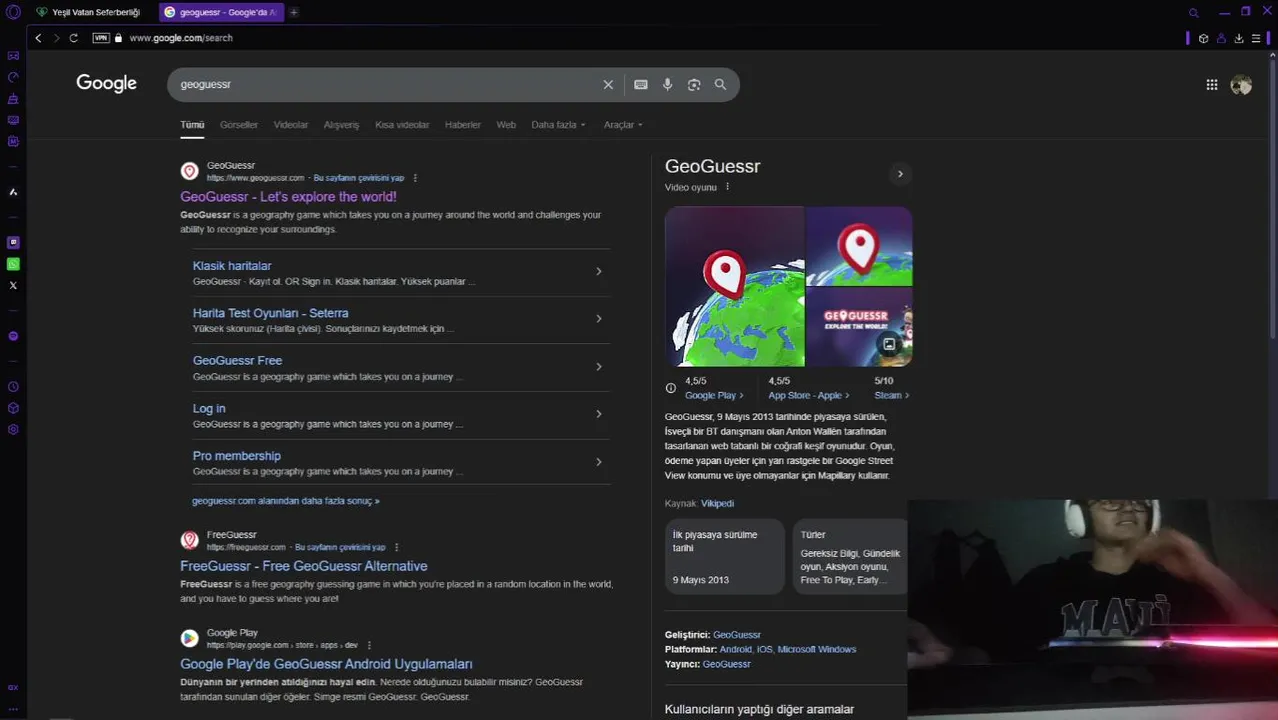
Task: Open new tab with plus button
Action: 293,12
